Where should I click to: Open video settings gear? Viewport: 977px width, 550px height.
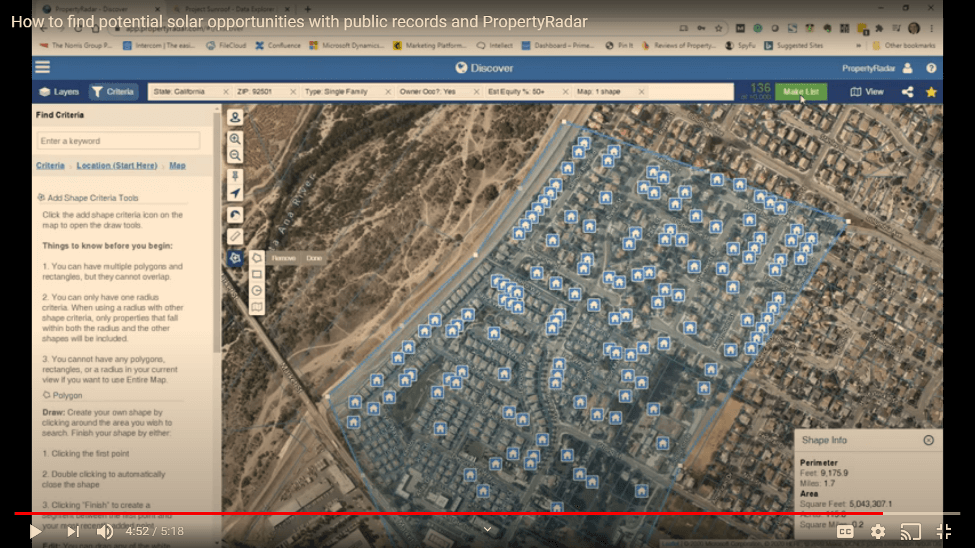[x=877, y=531]
